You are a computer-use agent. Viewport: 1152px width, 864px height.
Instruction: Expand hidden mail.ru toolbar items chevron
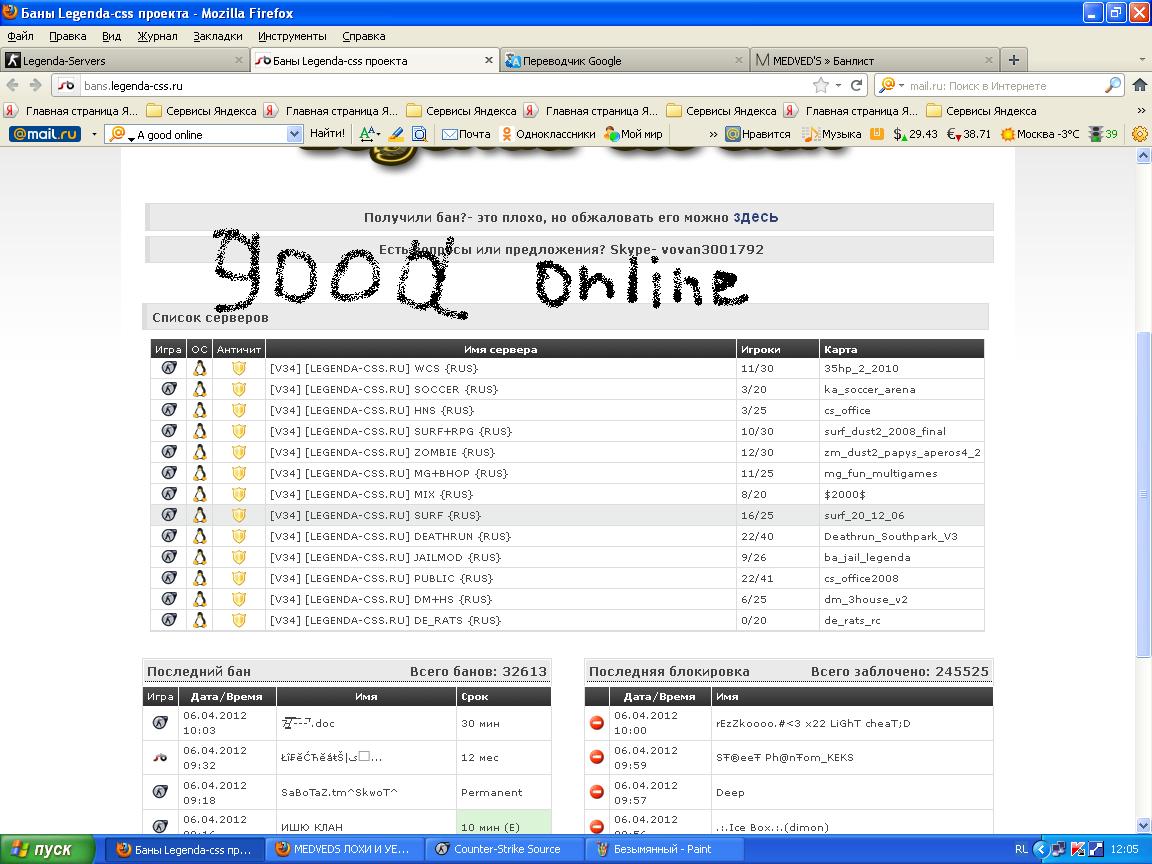713,134
